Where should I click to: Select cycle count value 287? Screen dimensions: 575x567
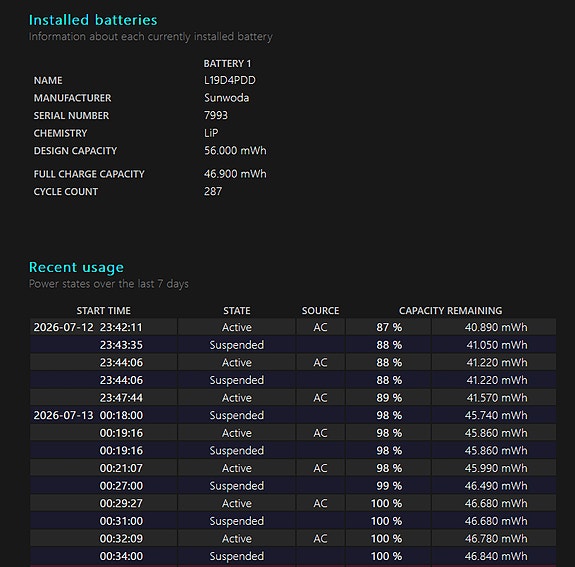213,191
